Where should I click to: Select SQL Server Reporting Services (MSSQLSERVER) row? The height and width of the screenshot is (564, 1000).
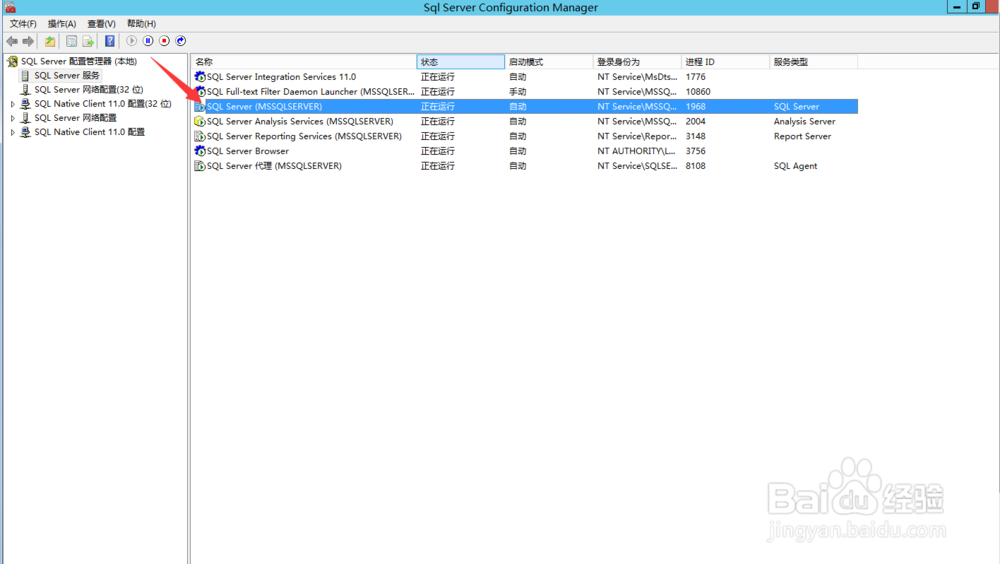[x=526, y=136]
